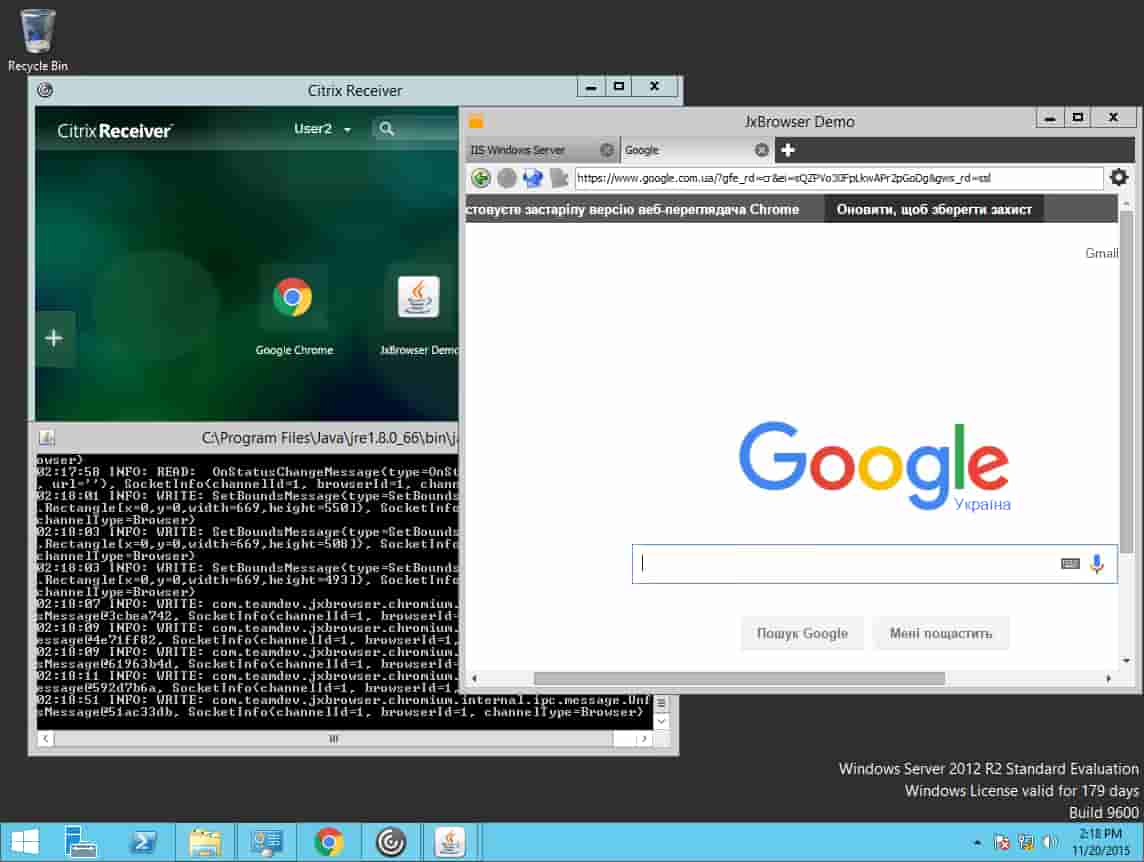Click the JxBrowser vertical scrollbar thumb
The height and width of the screenshot is (862, 1144).
coord(1127,380)
